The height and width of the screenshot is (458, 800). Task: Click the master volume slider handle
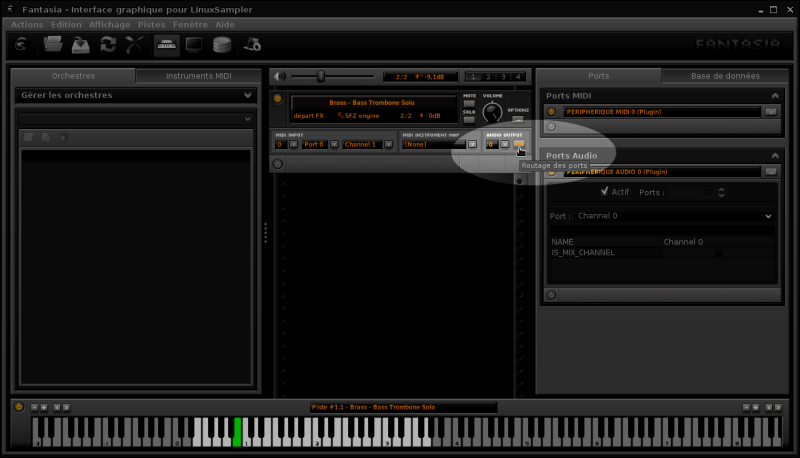(x=320, y=77)
